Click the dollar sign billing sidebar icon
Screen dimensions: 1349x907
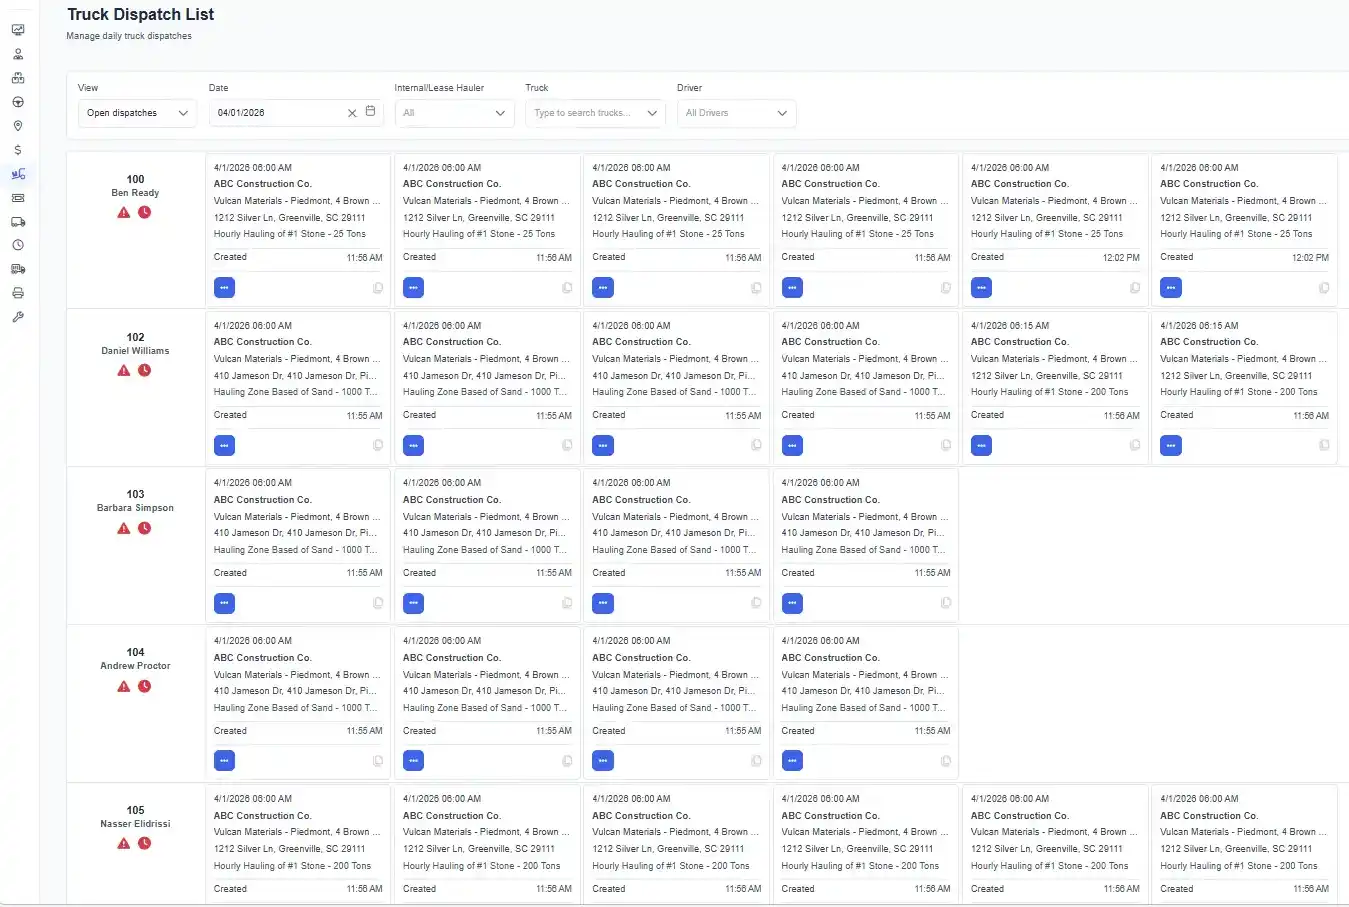click(18, 150)
